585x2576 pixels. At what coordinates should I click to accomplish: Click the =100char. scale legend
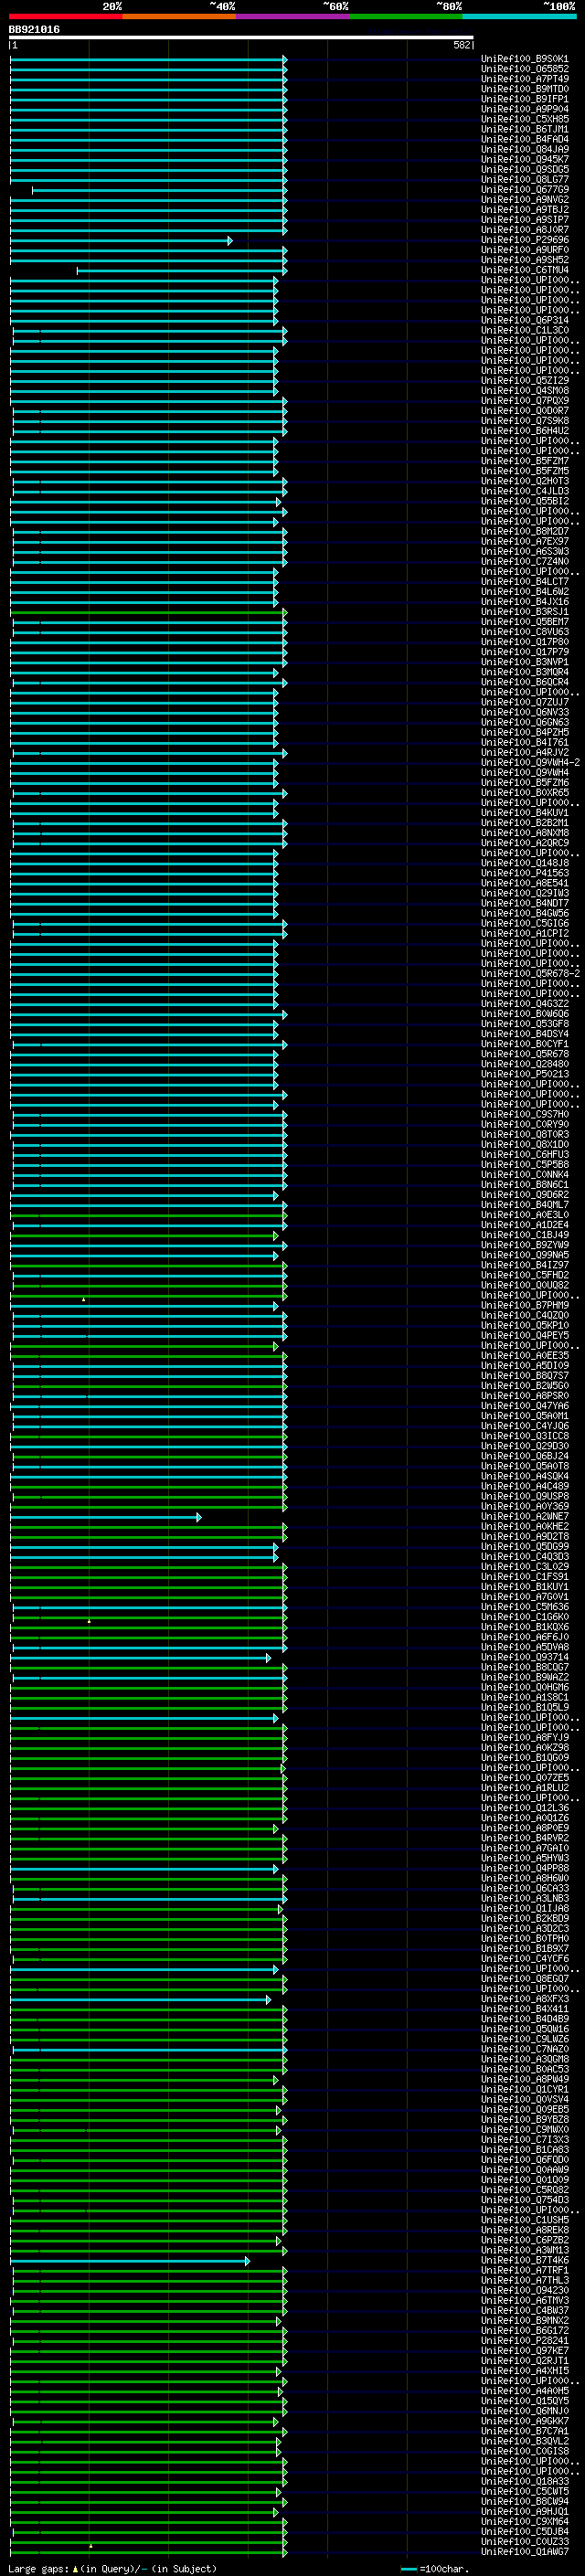pyautogui.click(x=434, y=2568)
